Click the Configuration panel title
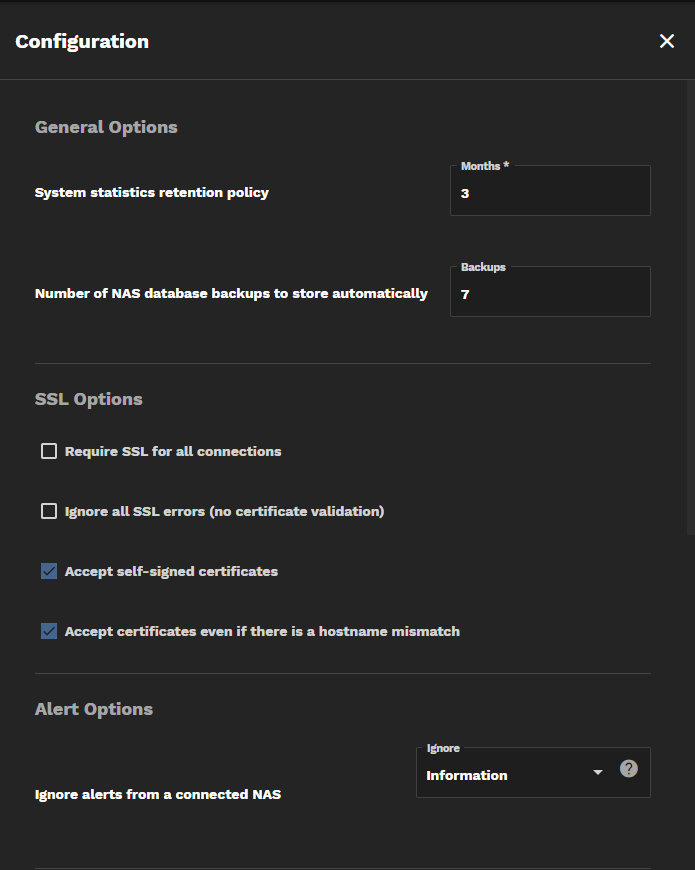 point(82,41)
